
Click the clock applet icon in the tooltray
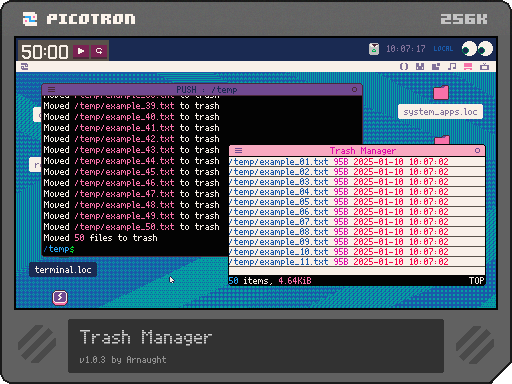point(374,49)
